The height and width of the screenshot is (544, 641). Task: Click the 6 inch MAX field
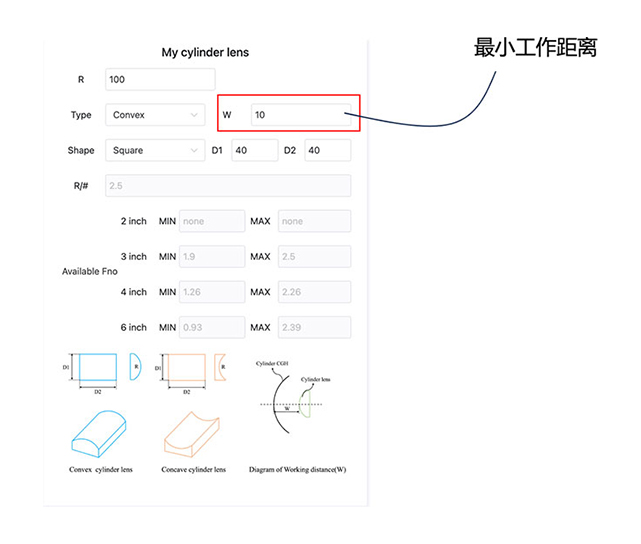314,328
